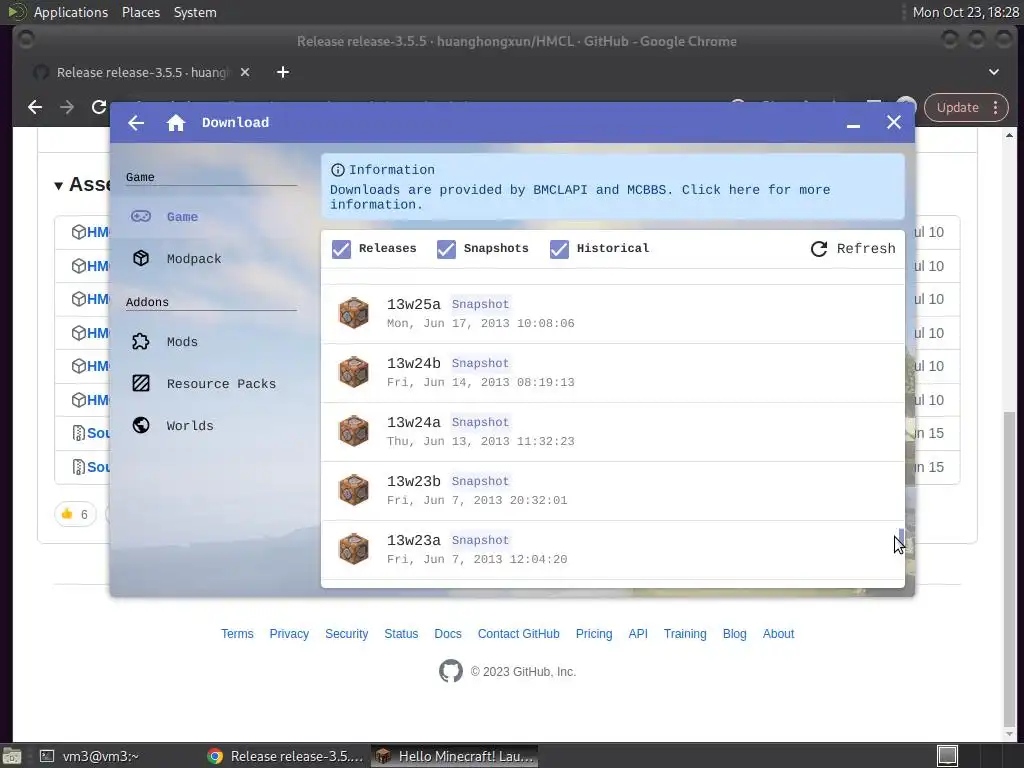Open the About footer link

coord(778,633)
